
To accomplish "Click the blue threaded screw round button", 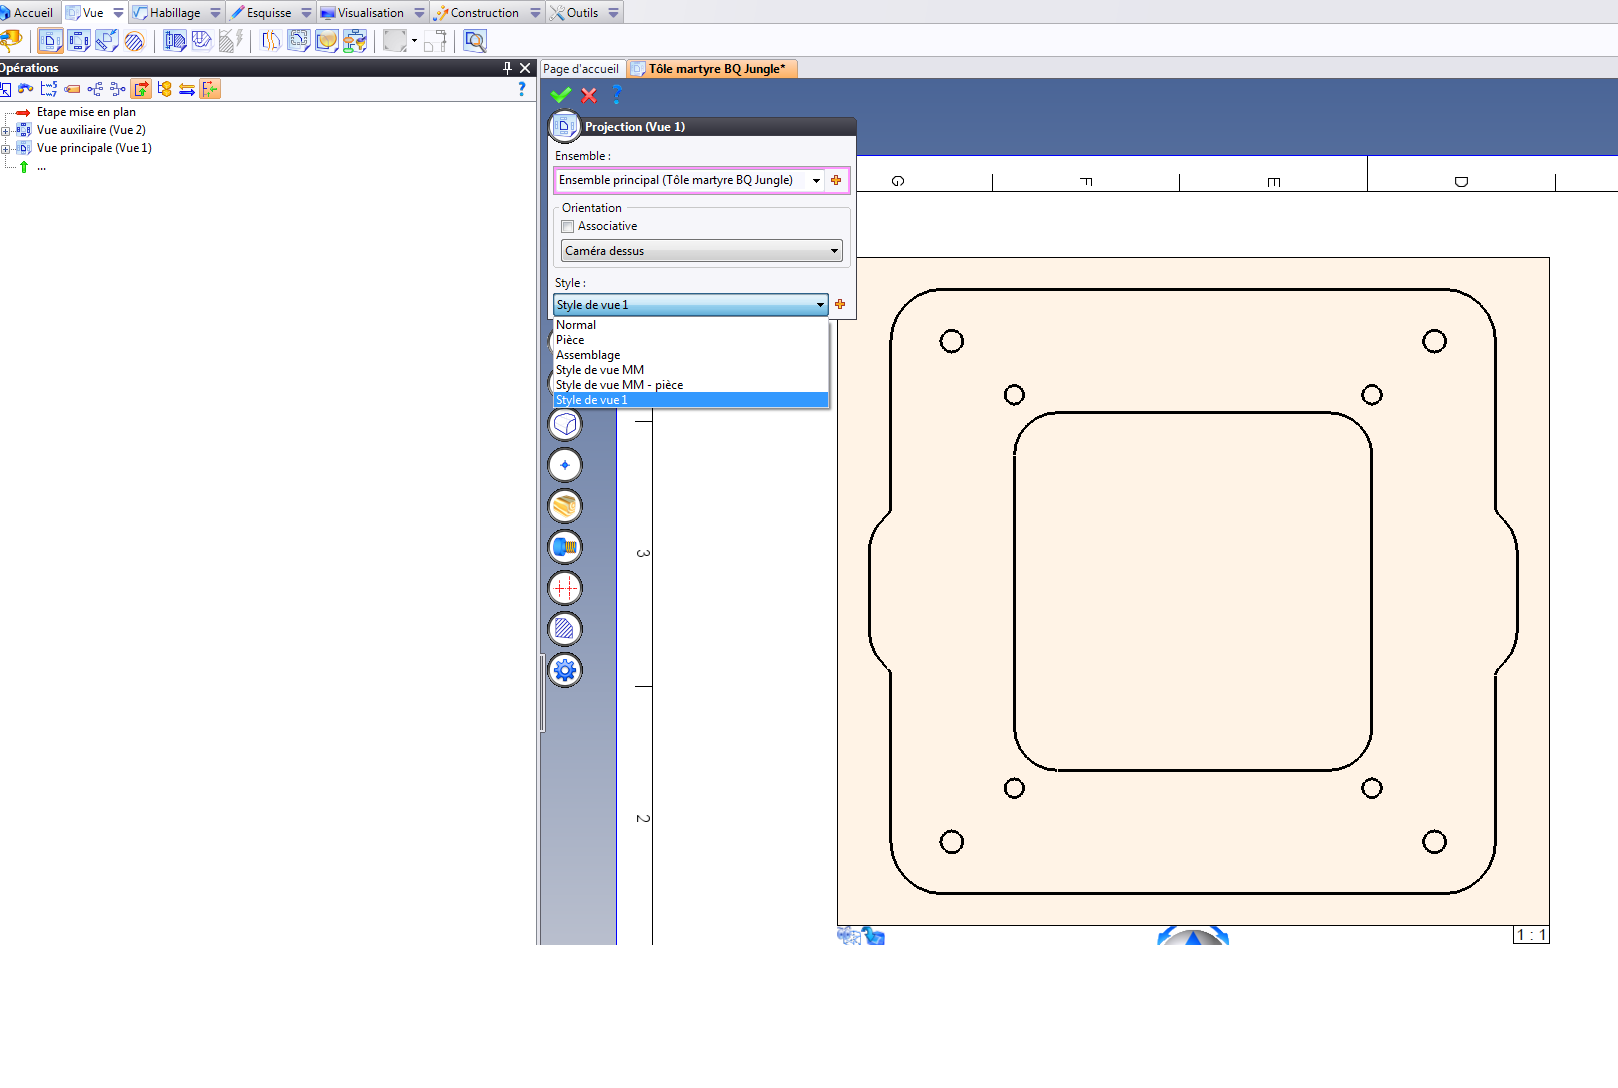I will [565, 547].
